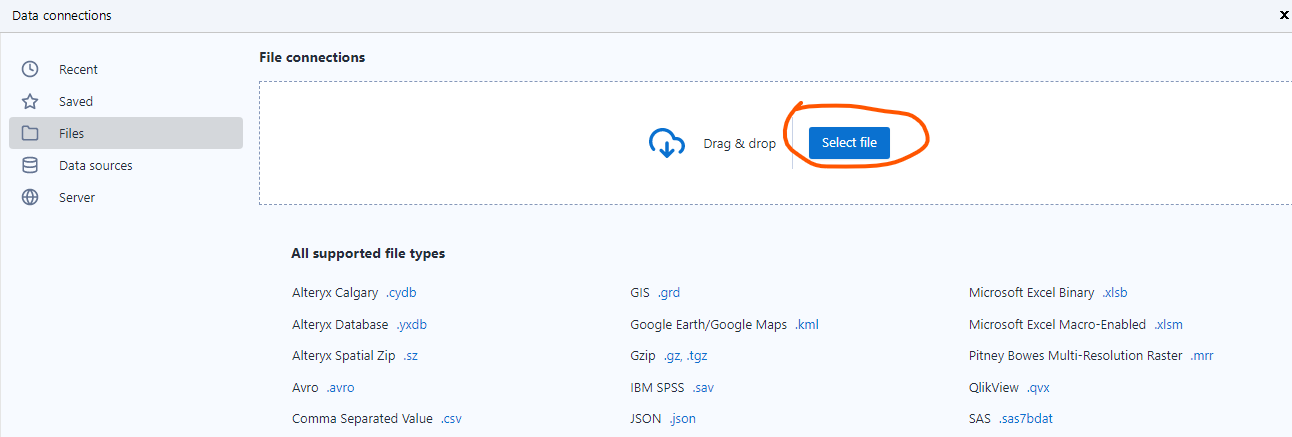Click the cloud download drag & drop icon
Image resolution: width=1292 pixels, height=437 pixels.
pos(666,143)
